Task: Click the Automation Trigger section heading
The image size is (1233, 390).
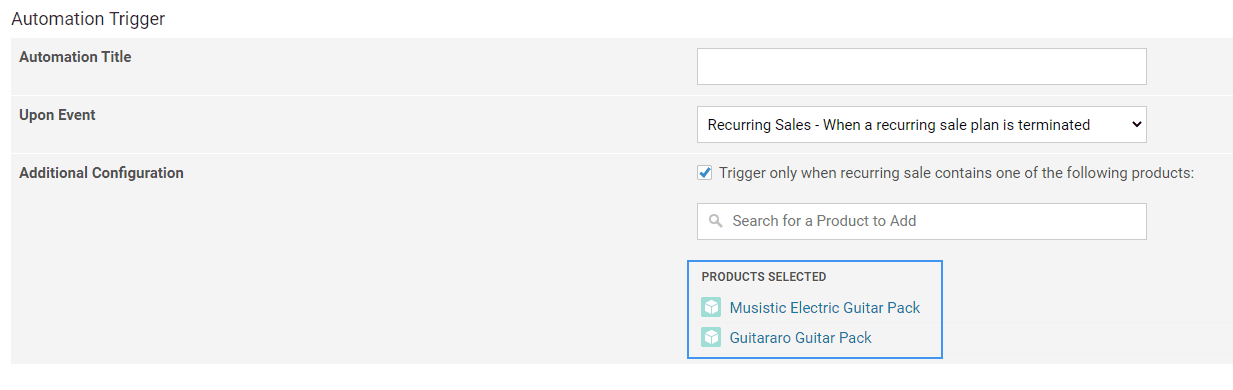Action: click(x=88, y=18)
